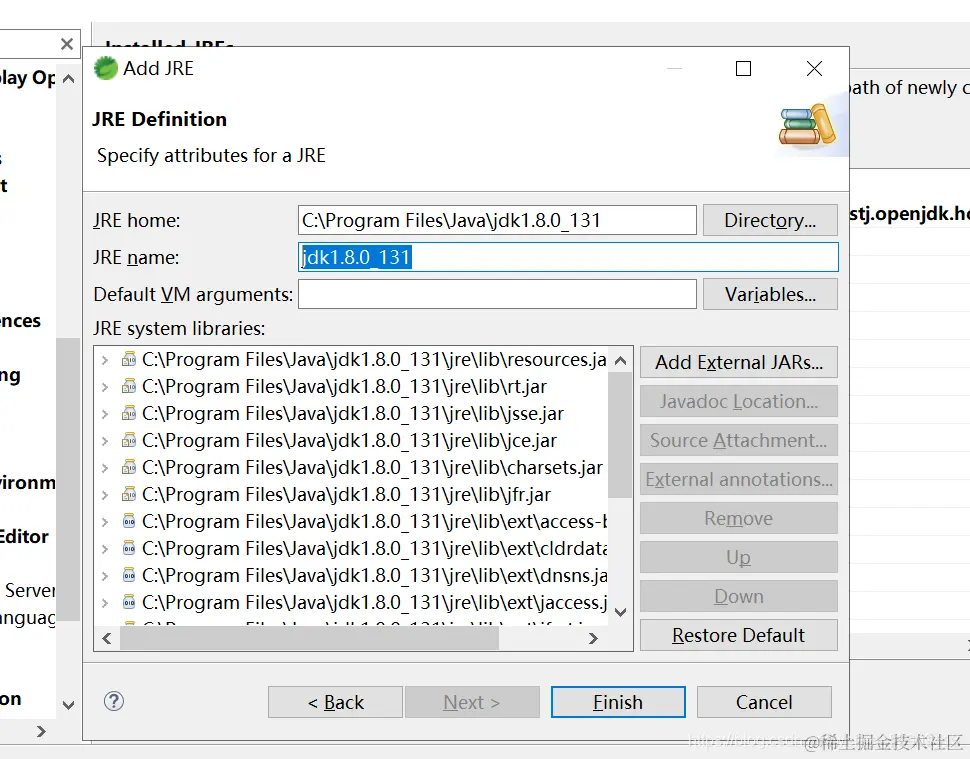This screenshot has height=759, width=970.
Task: Expand the jce.jar library entry
Action: pos(105,441)
